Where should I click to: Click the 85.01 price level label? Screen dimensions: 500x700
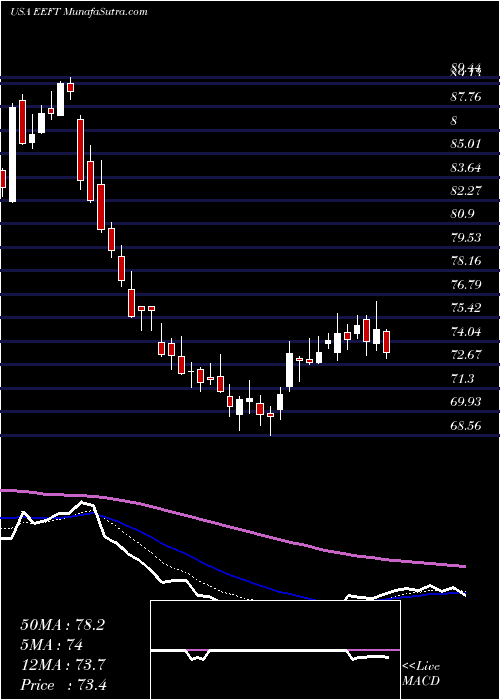click(466, 144)
